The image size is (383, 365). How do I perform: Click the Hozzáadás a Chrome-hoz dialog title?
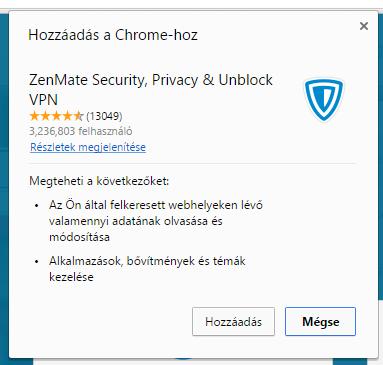tap(113, 35)
